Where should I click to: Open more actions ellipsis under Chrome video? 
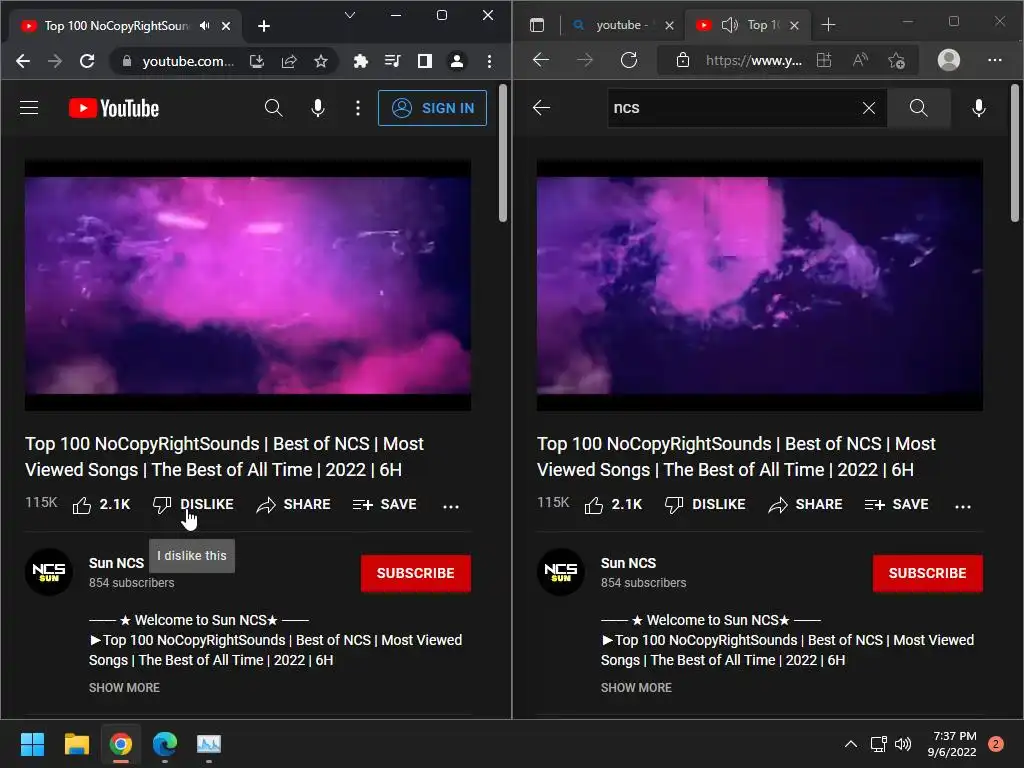pyautogui.click(x=451, y=505)
